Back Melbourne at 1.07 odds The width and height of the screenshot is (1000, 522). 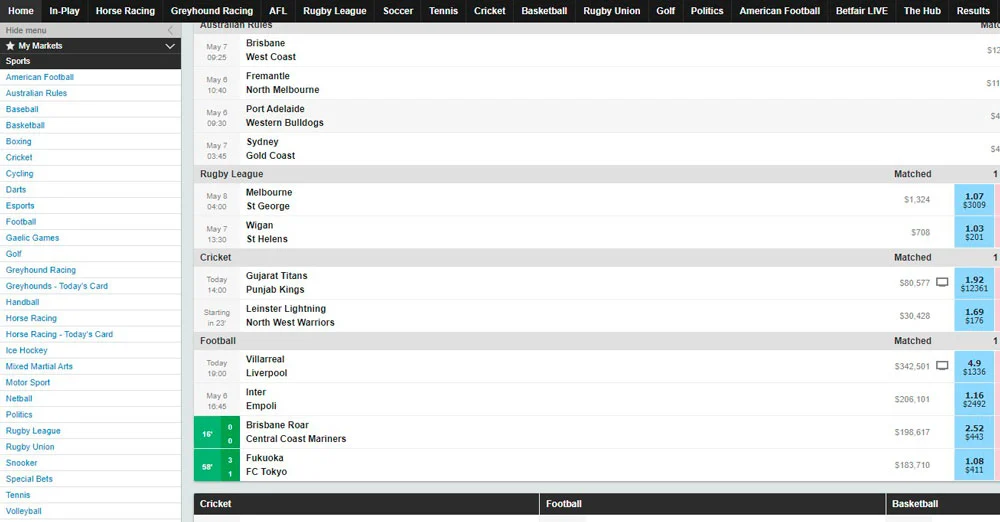(974, 200)
